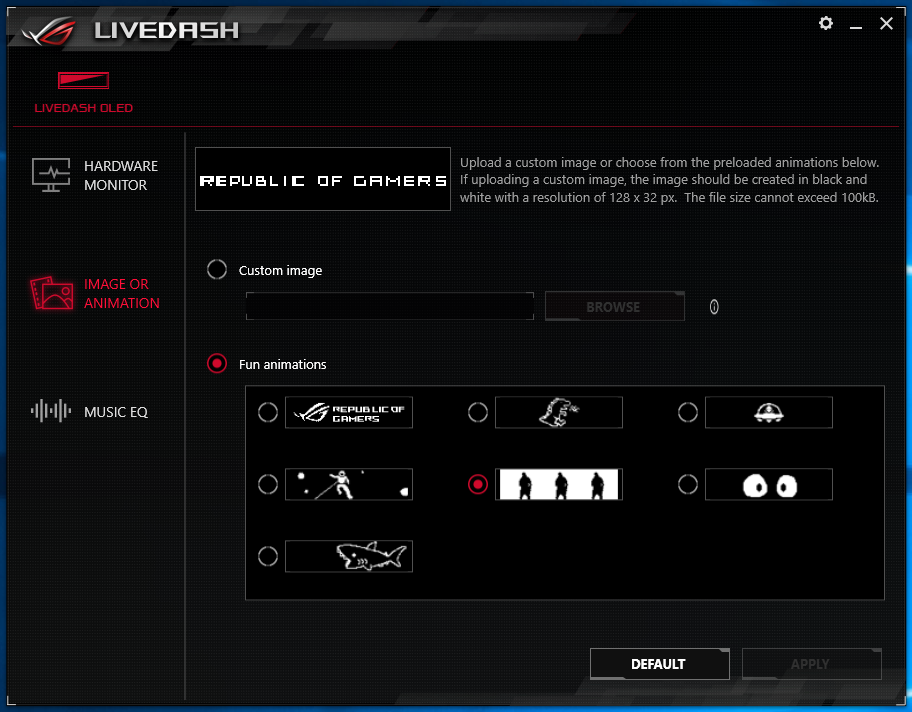Click the ROG logo in title bar

pos(49,30)
